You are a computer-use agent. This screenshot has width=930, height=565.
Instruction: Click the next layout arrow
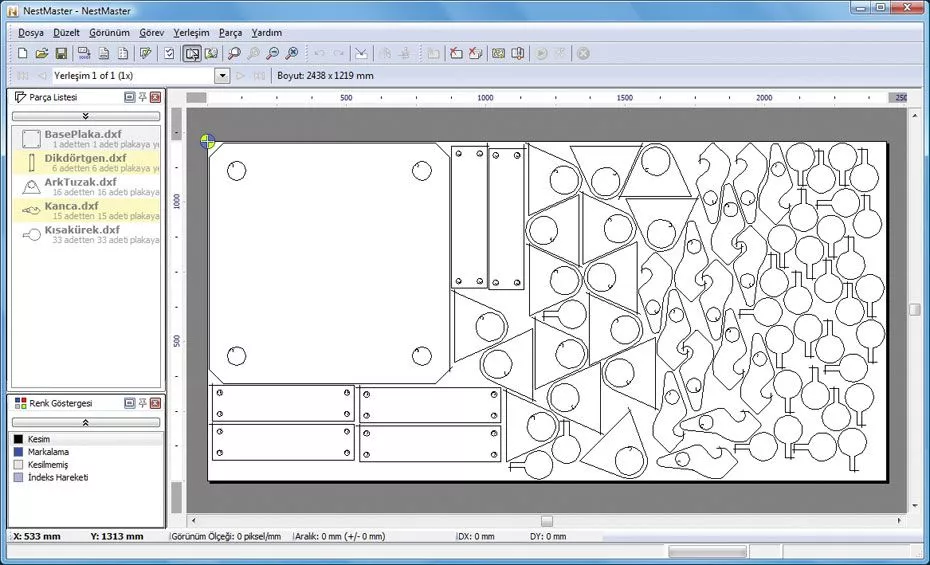tap(240, 75)
